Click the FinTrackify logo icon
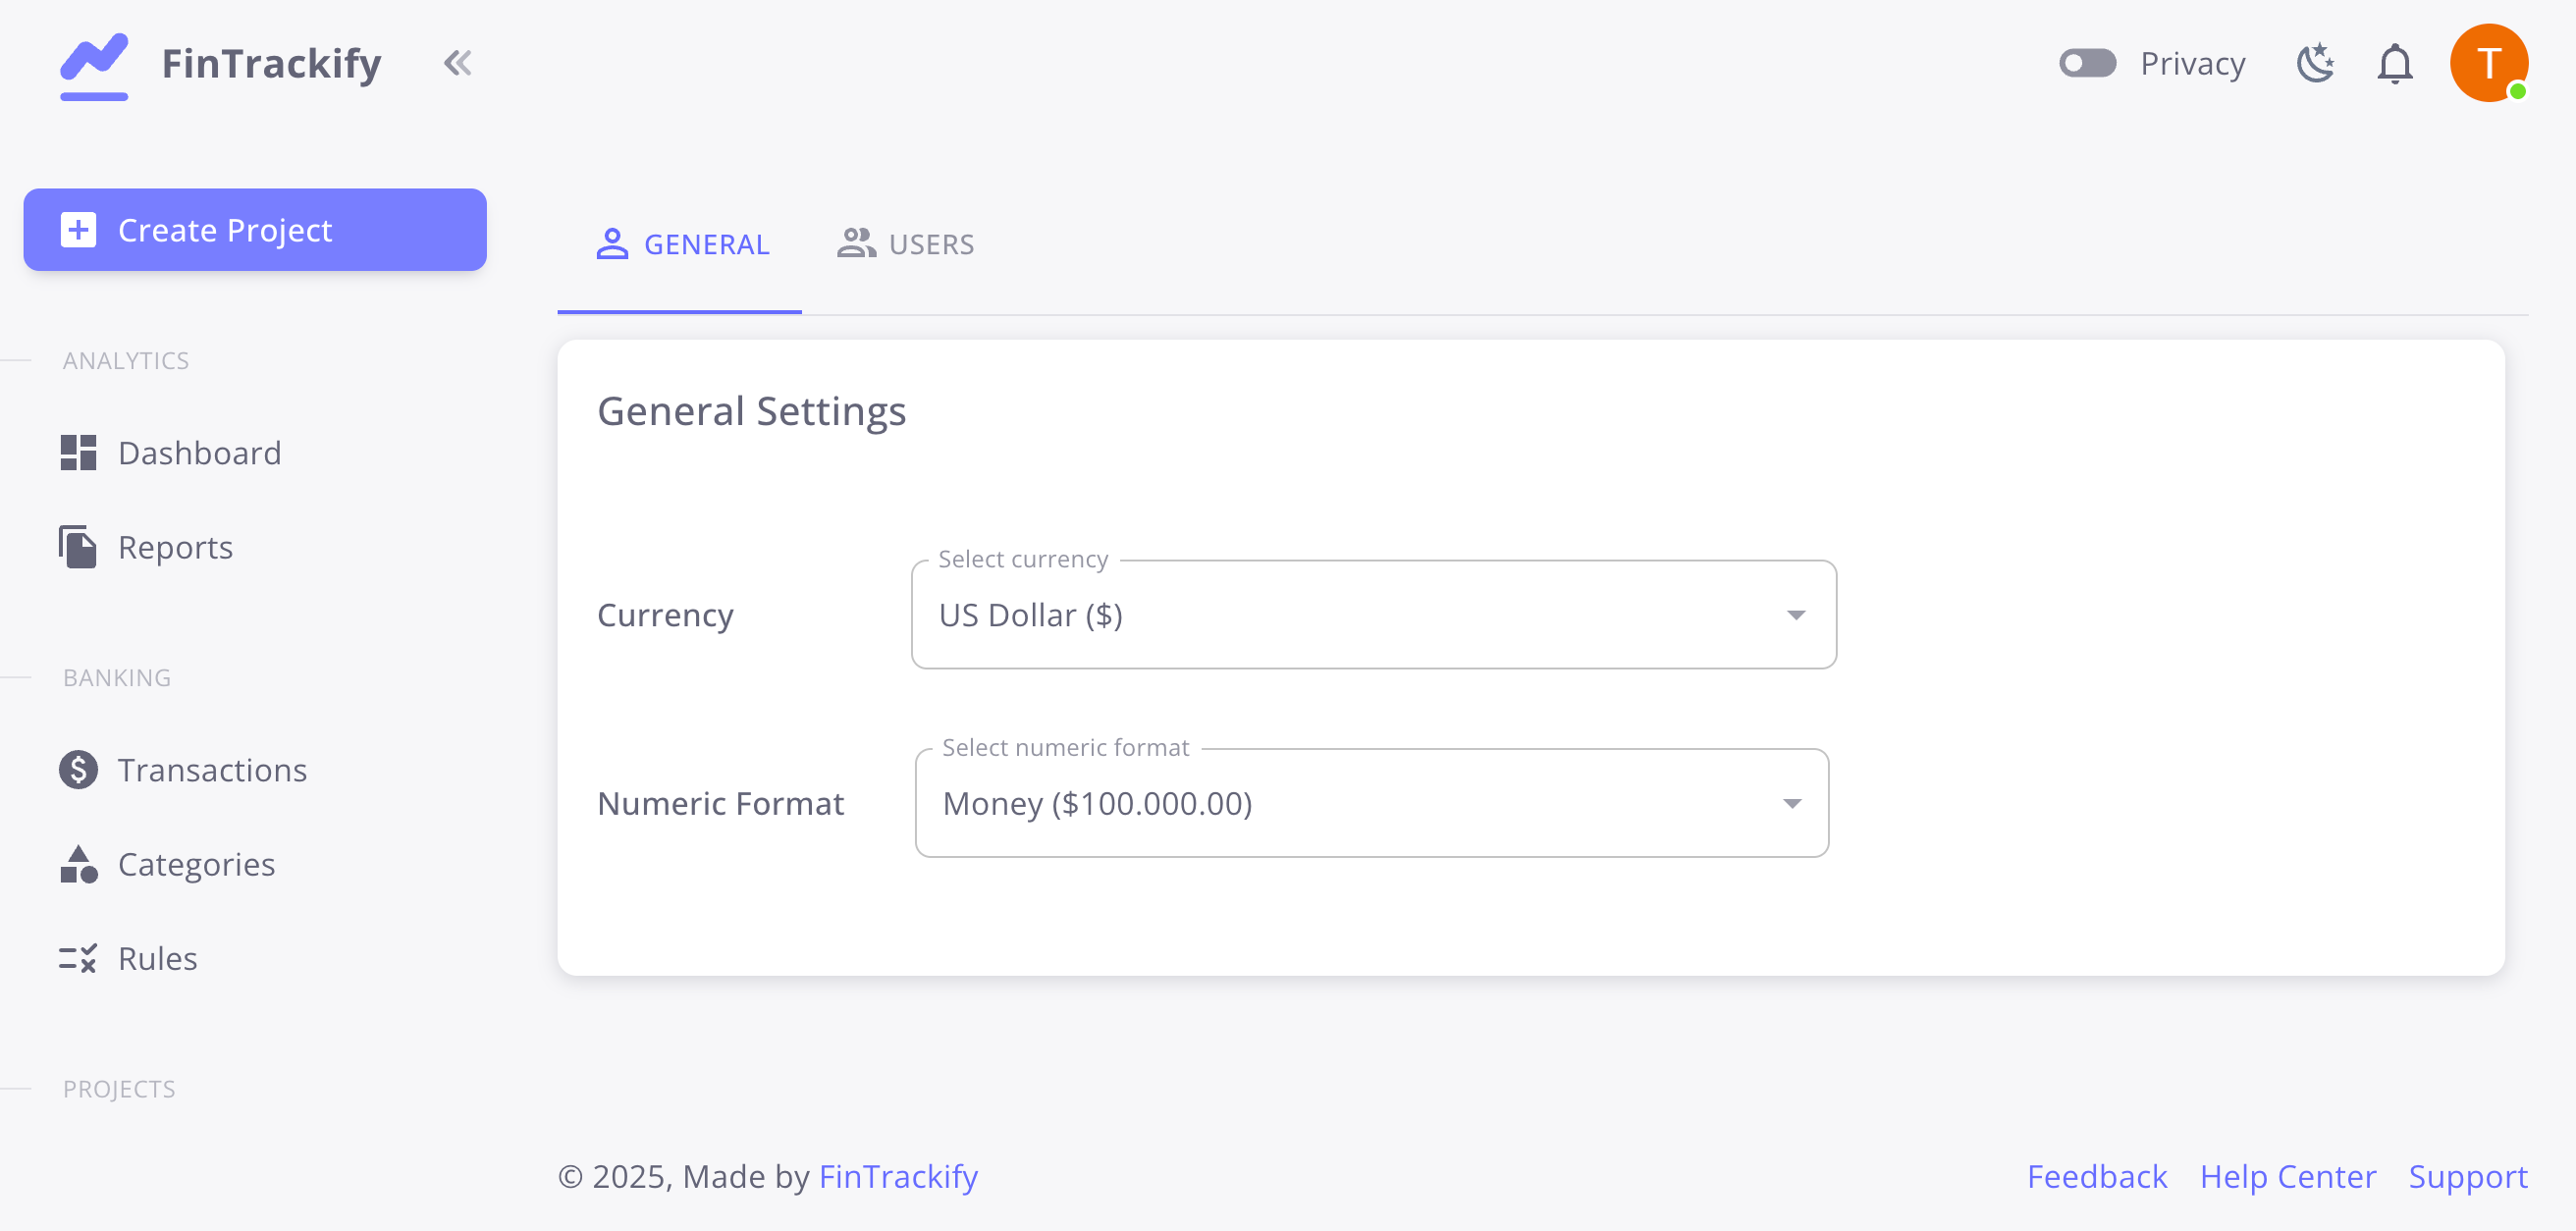Viewport: 2576px width, 1231px height. [94, 63]
